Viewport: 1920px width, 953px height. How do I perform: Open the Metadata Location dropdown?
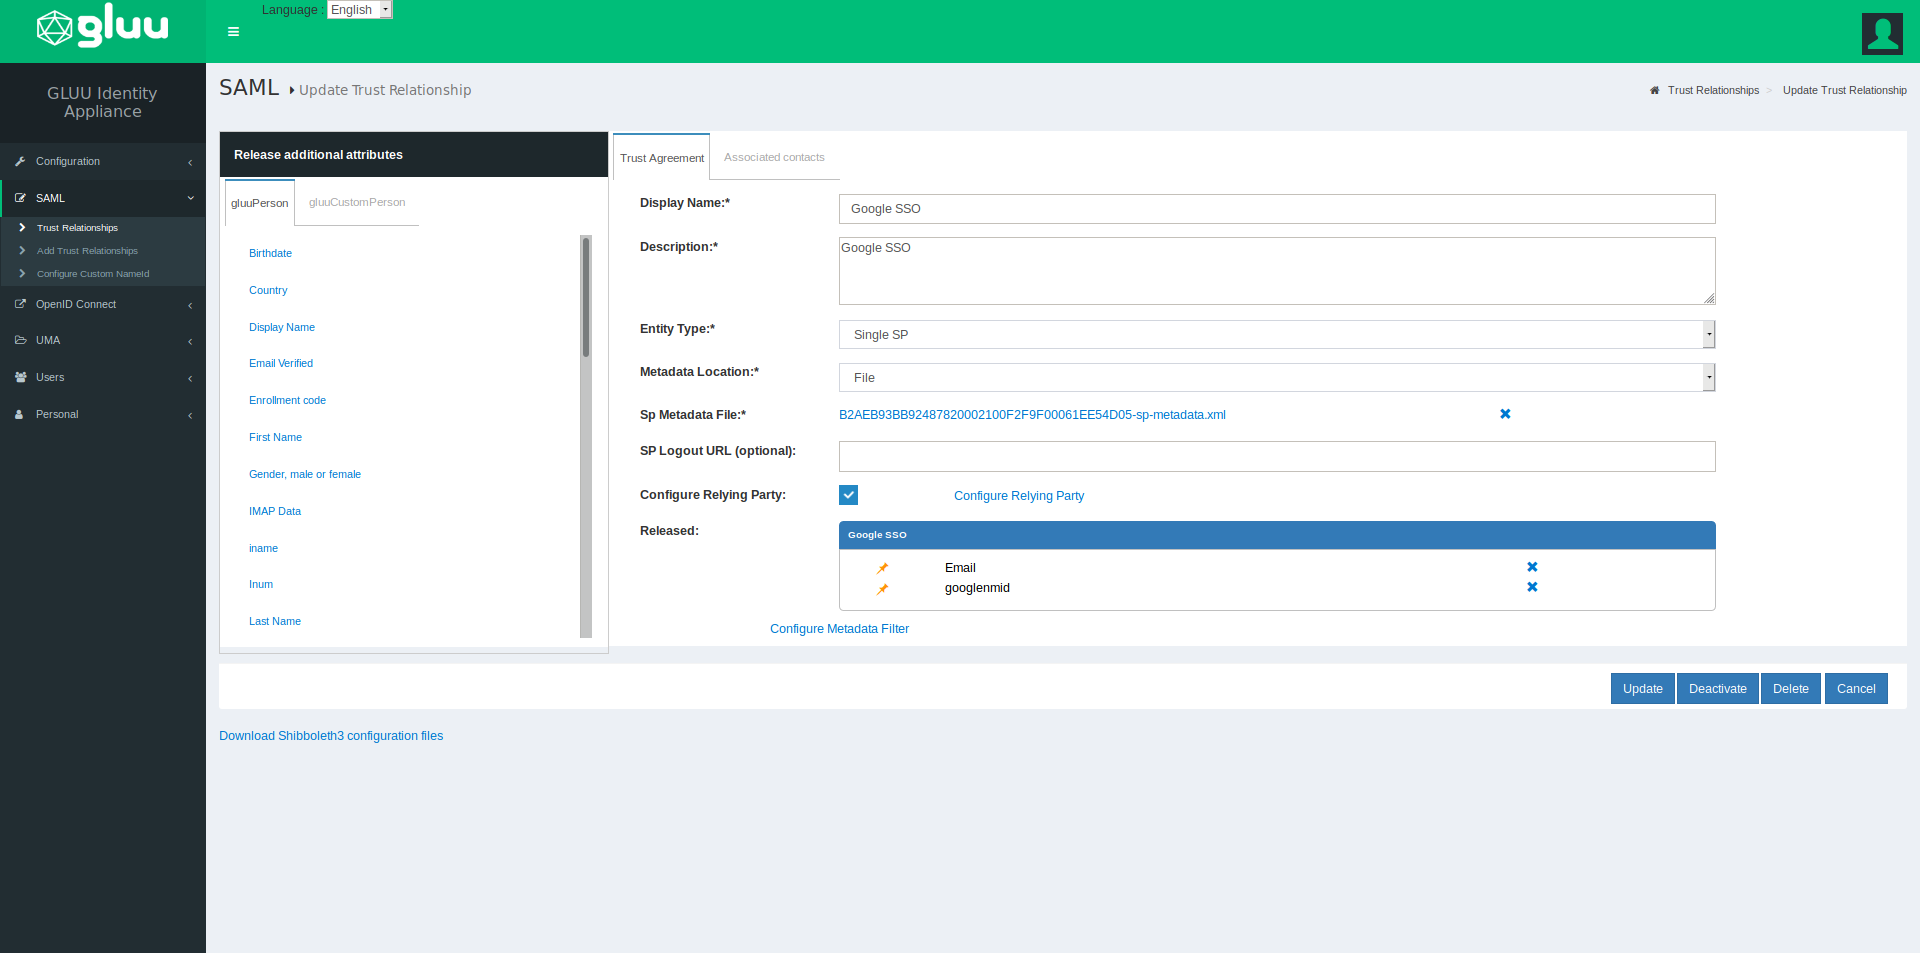click(x=1277, y=377)
